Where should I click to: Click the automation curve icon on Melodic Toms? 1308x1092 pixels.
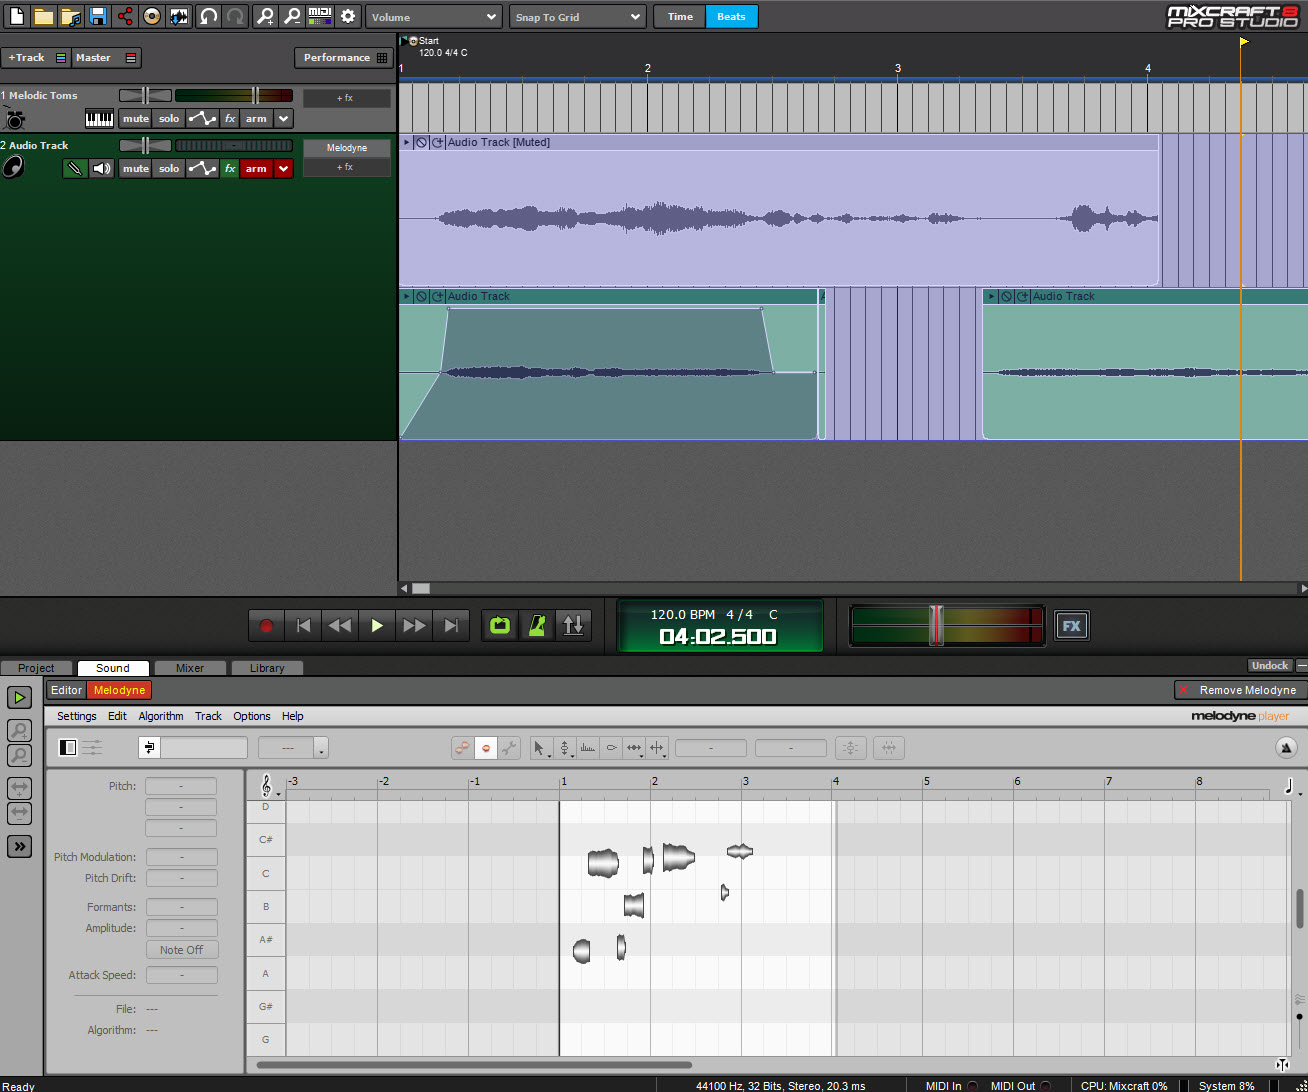pos(202,119)
